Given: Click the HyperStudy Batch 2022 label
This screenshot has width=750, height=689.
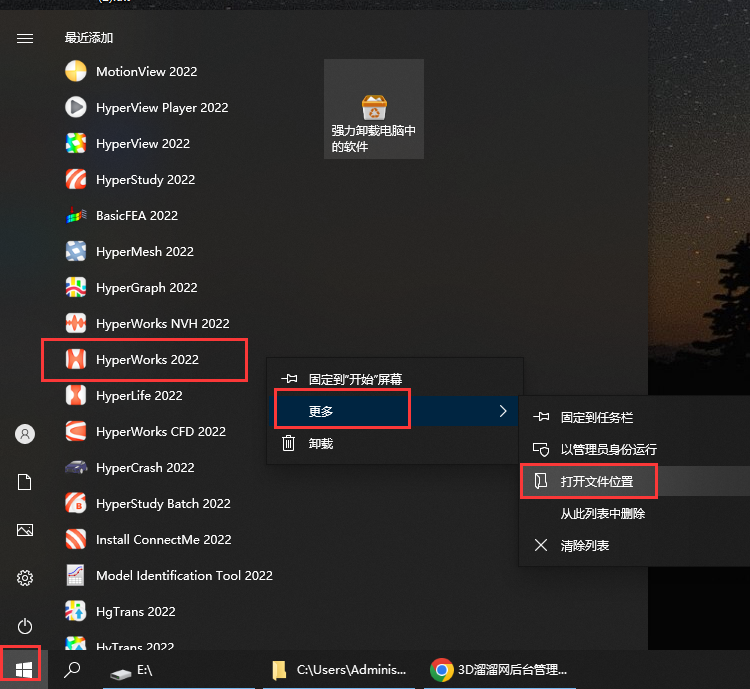Looking at the screenshot, I should point(163,504).
